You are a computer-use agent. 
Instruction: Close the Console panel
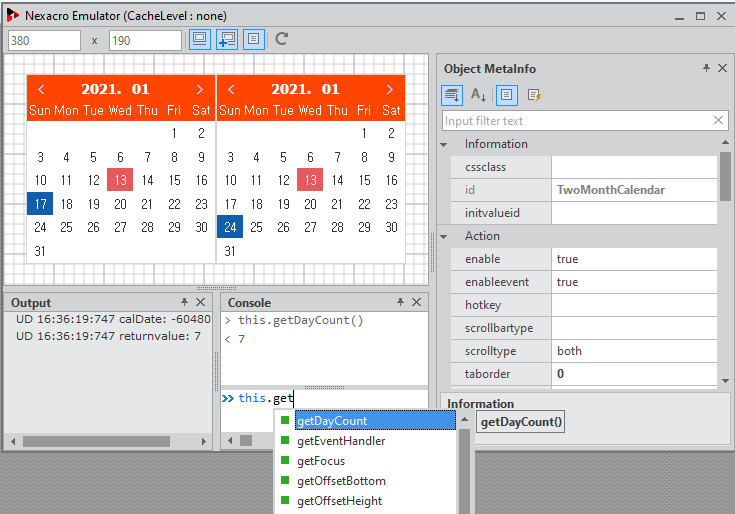(x=417, y=302)
